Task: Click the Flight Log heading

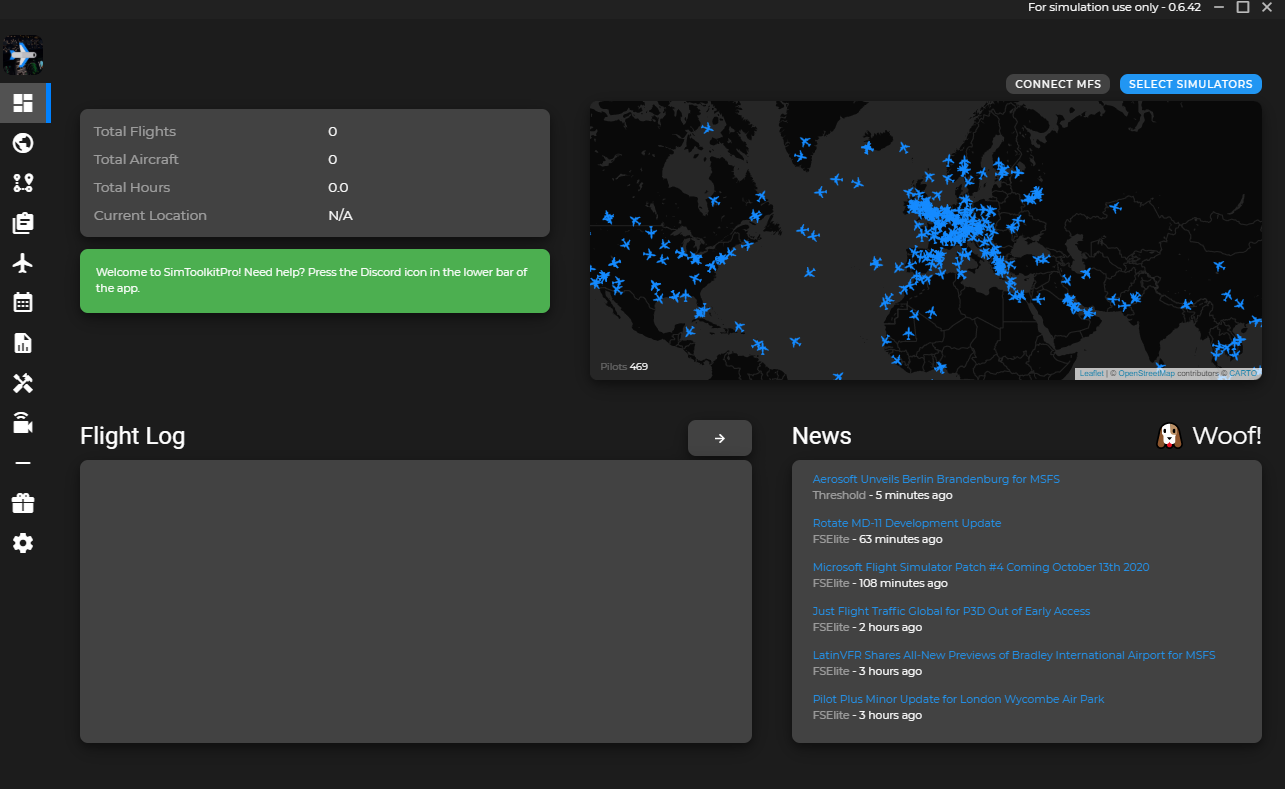Action: coord(132,436)
